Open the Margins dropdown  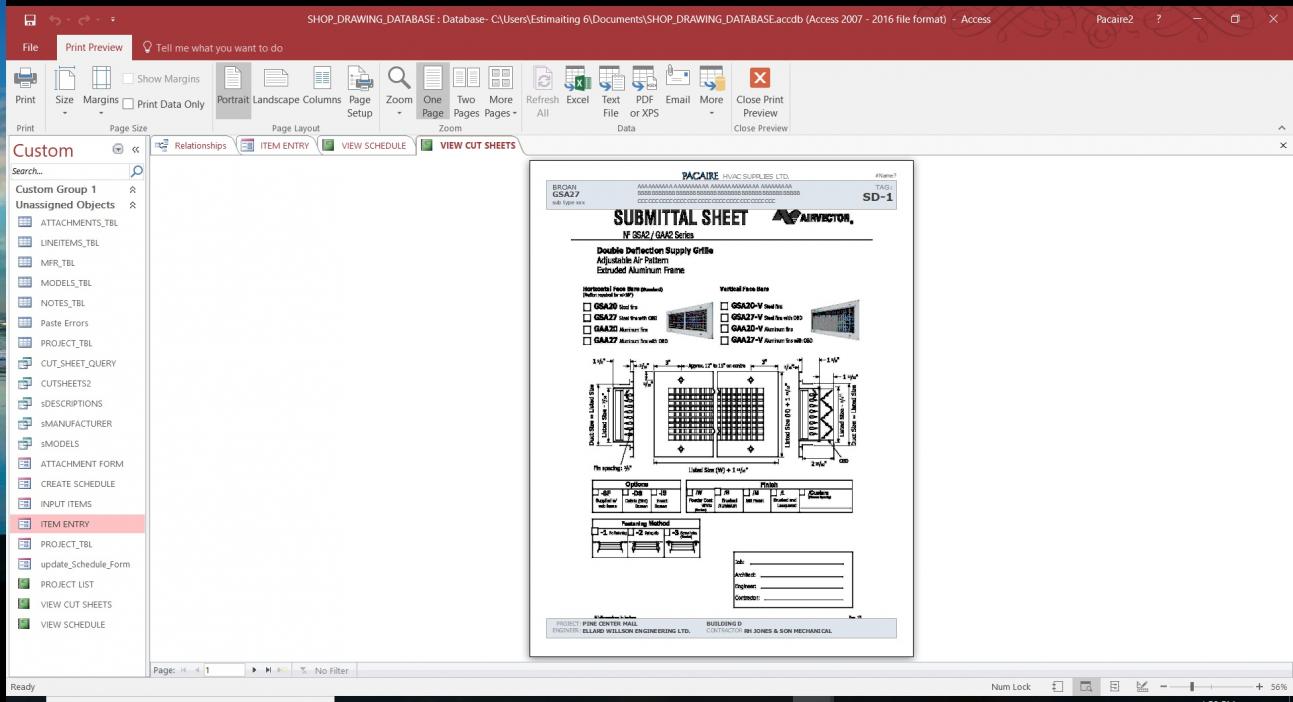point(100,91)
